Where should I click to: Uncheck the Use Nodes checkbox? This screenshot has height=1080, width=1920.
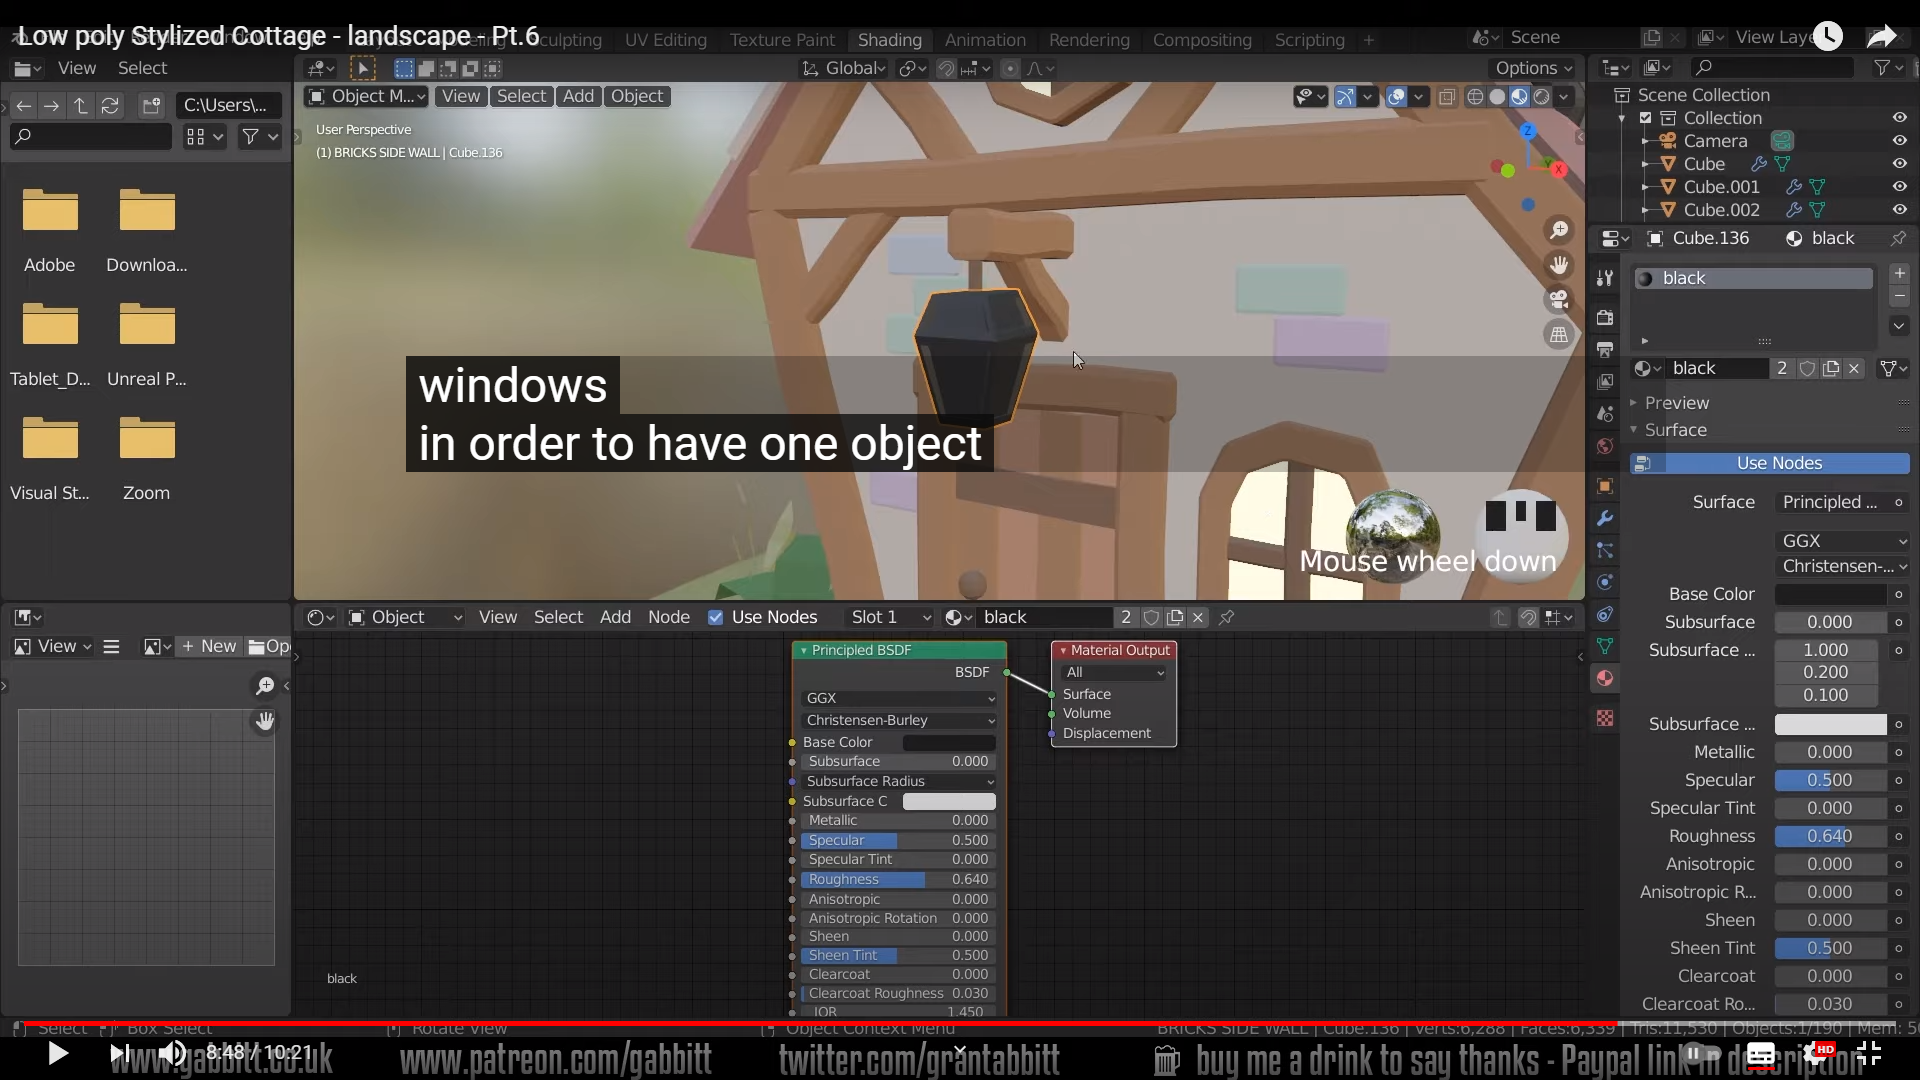[715, 618]
